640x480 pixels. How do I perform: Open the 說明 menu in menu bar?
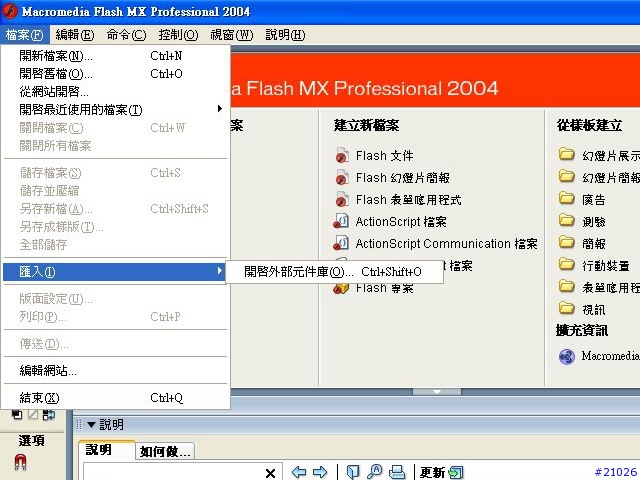[285, 35]
